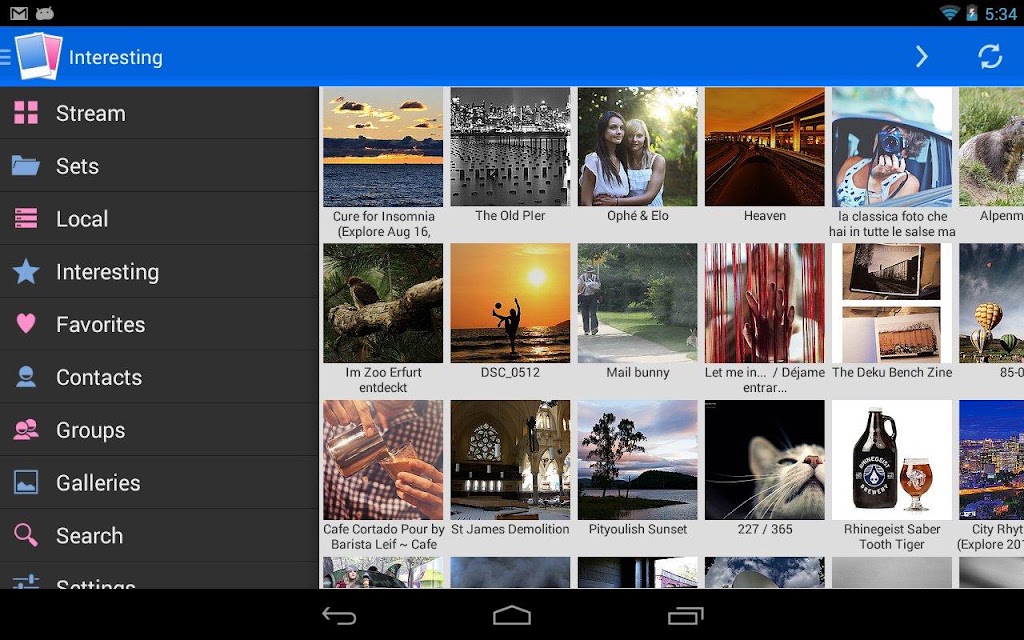Click the Contacts person icon
The image size is (1024, 640).
coord(26,377)
